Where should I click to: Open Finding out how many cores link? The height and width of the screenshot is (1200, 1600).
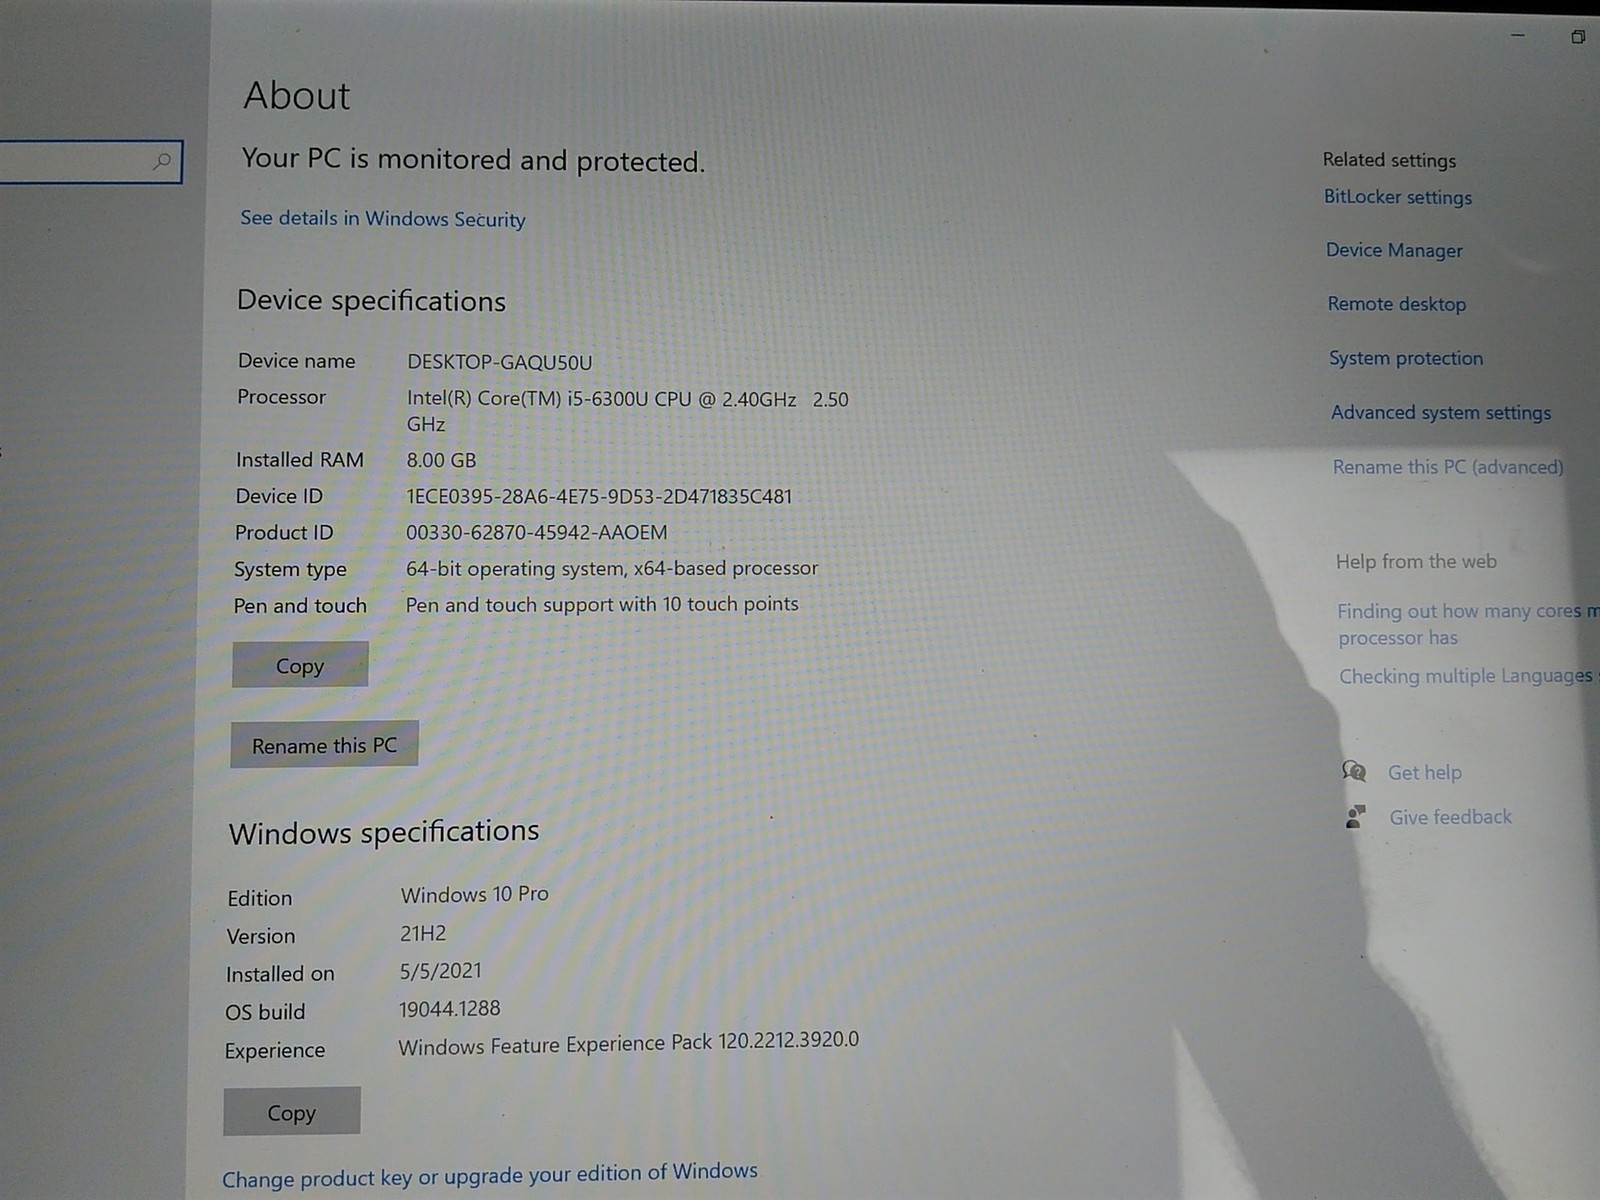tap(1468, 624)
